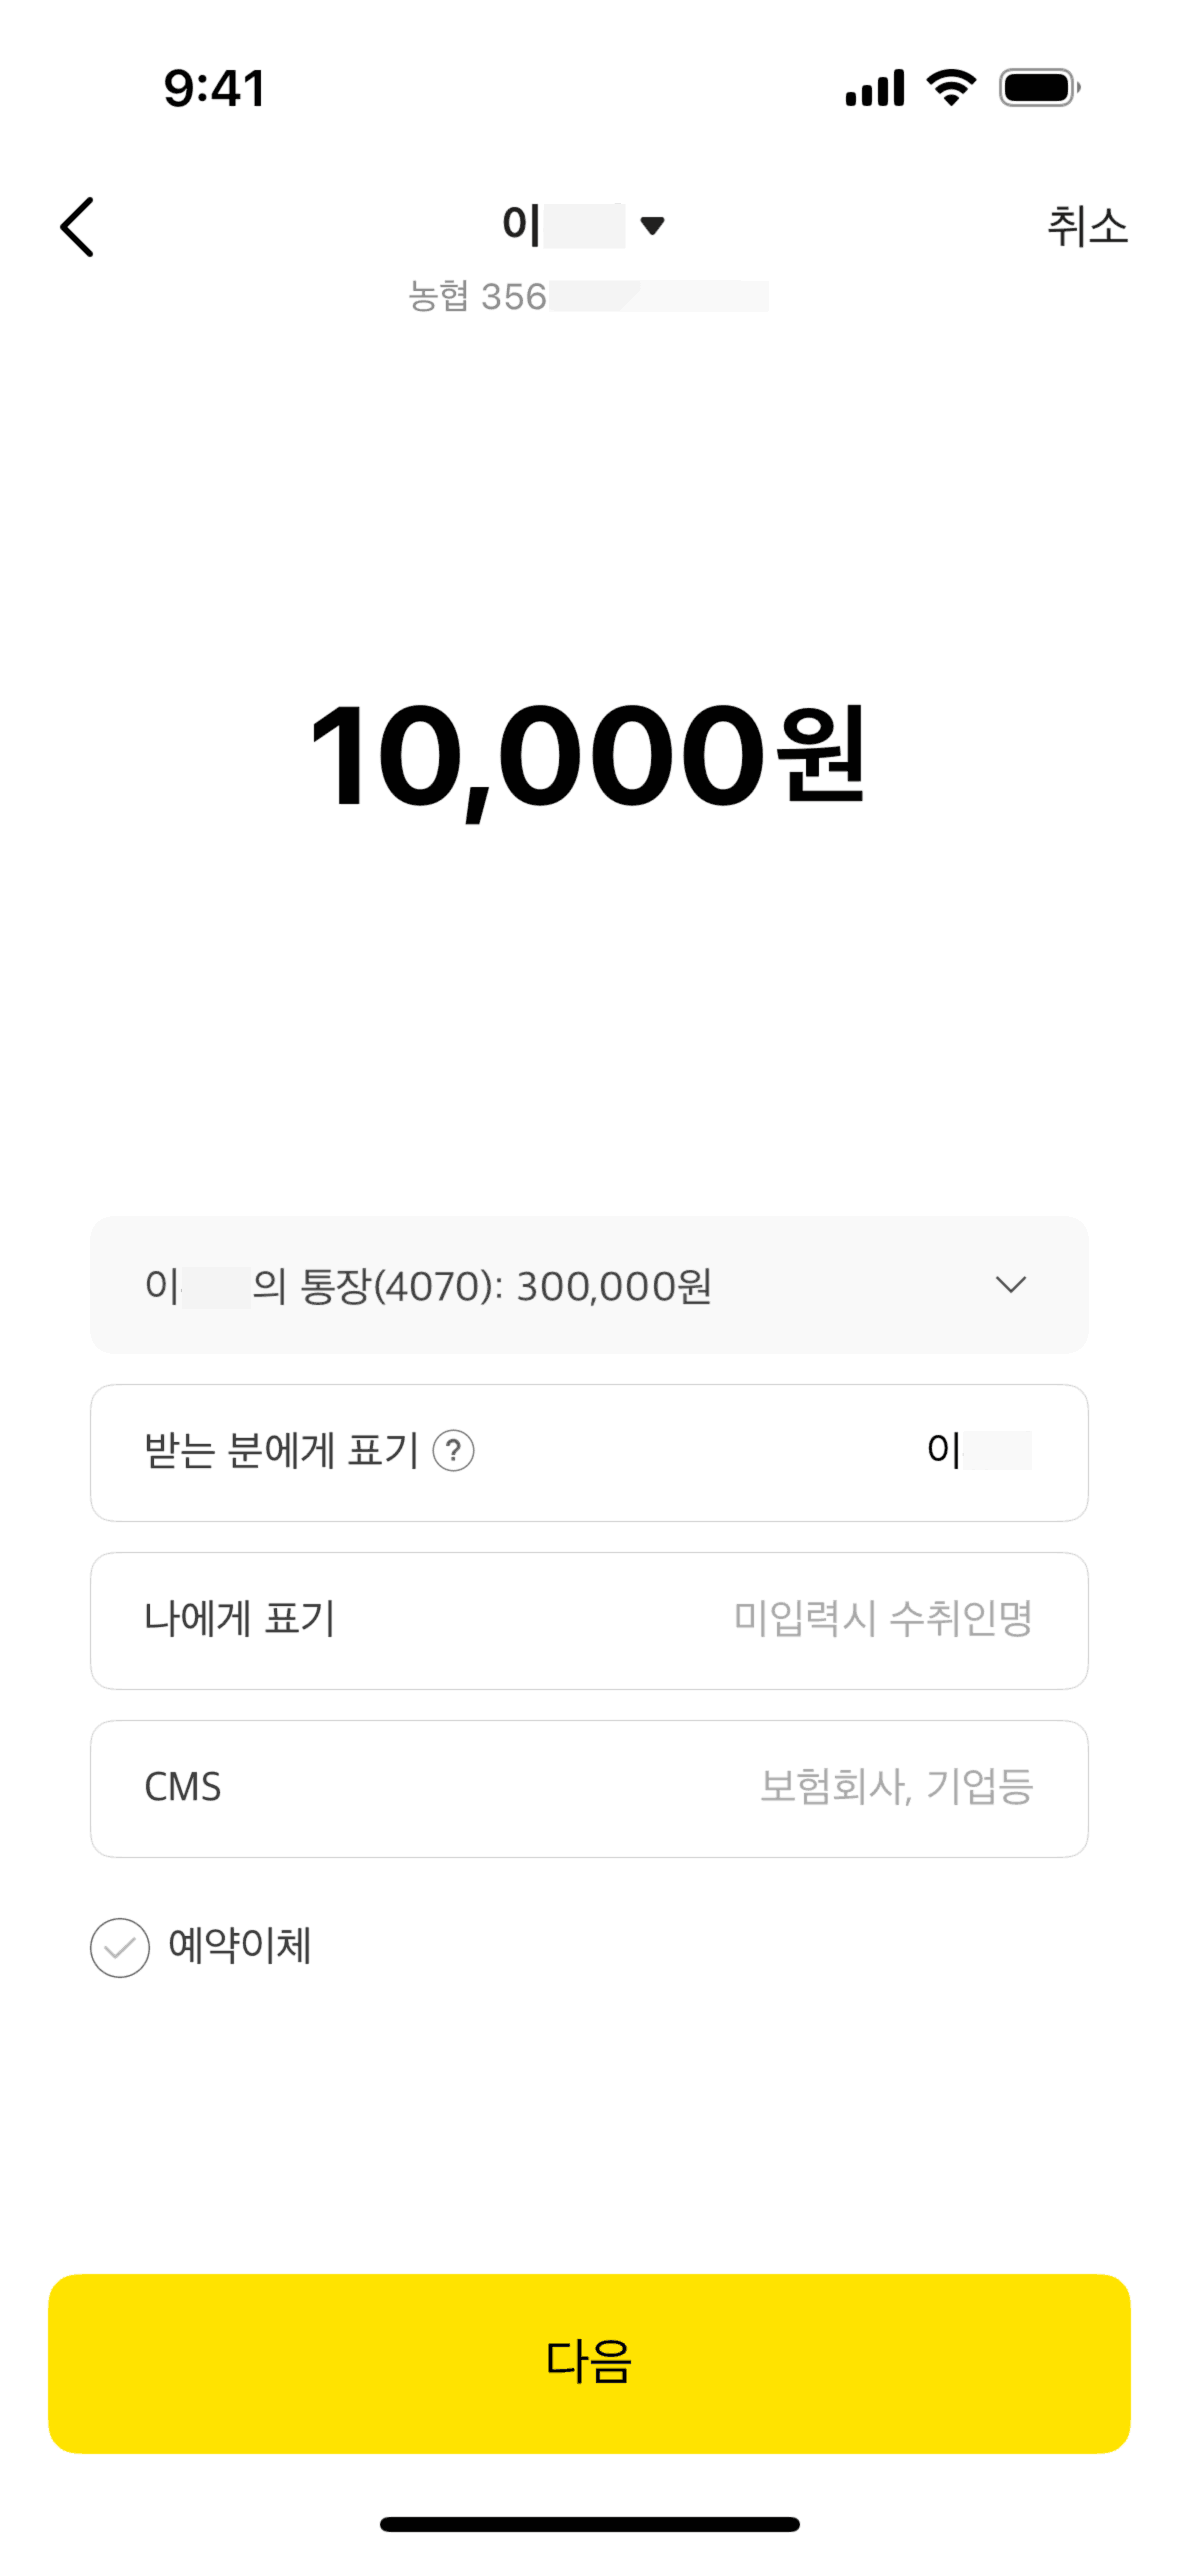Tap the back arrow icon
Viewport: 1179px width, 2556px height.
click(77, 227)
